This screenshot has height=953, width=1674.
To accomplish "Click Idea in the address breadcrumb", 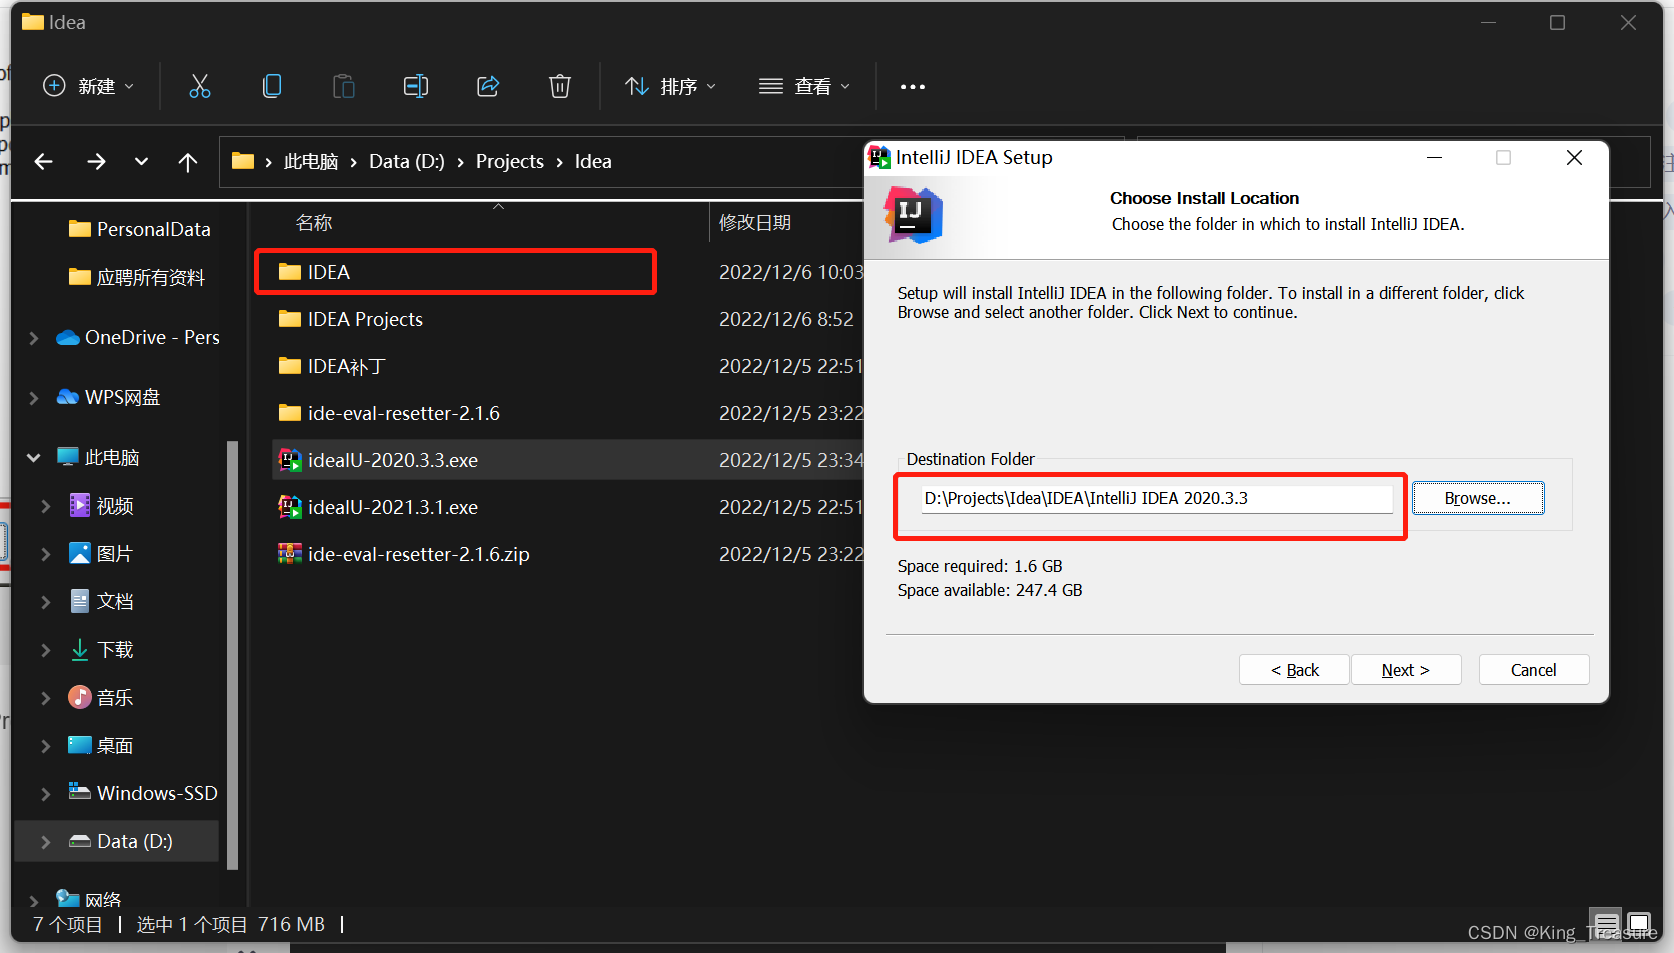I will (593, 162).
